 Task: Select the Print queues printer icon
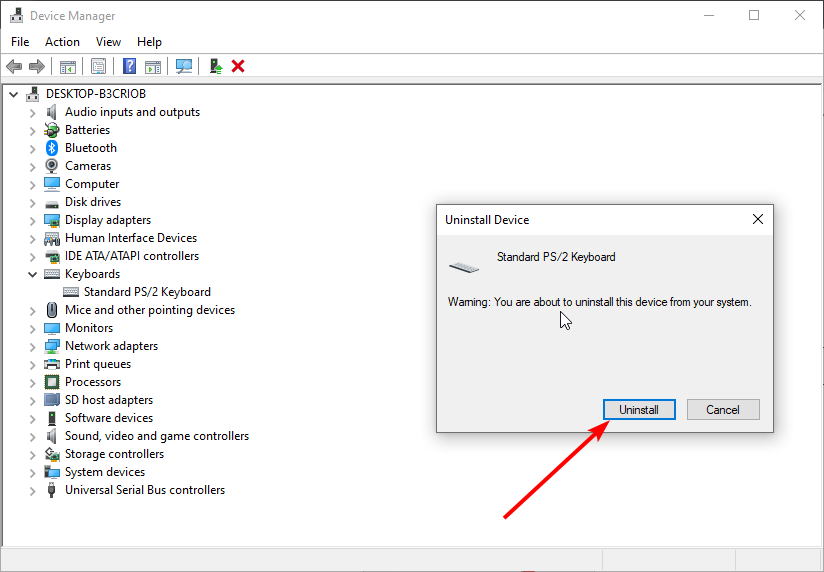click(x=52, y=364)
